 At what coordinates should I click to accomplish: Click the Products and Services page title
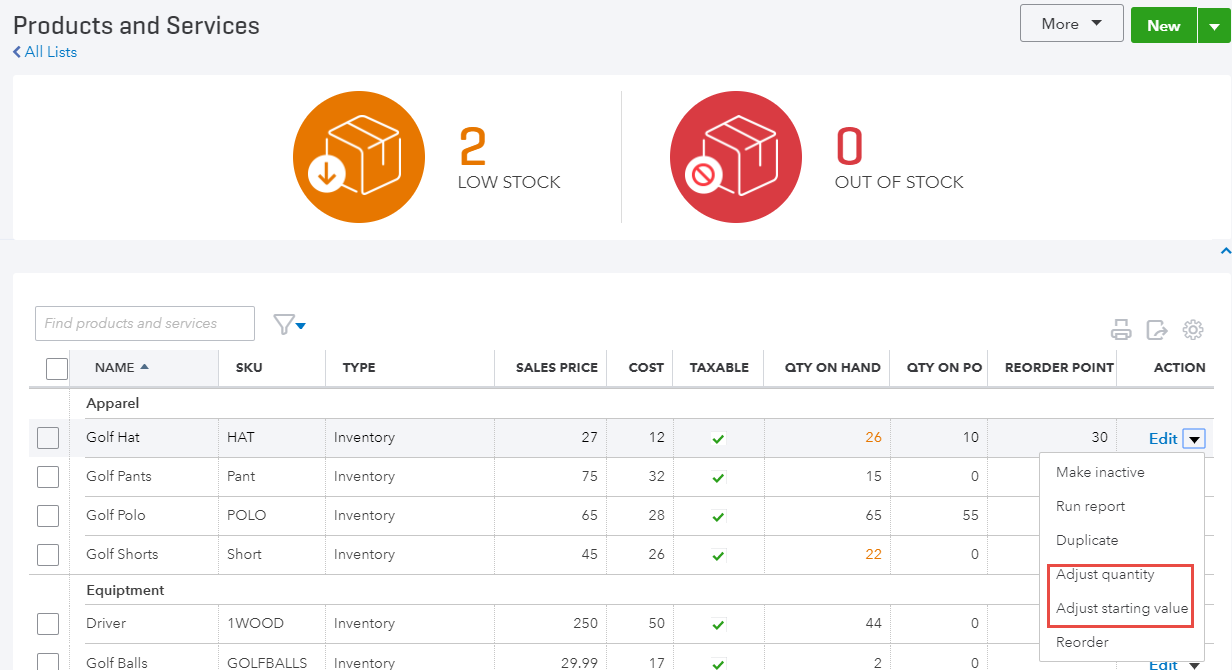tap(136, 26)
